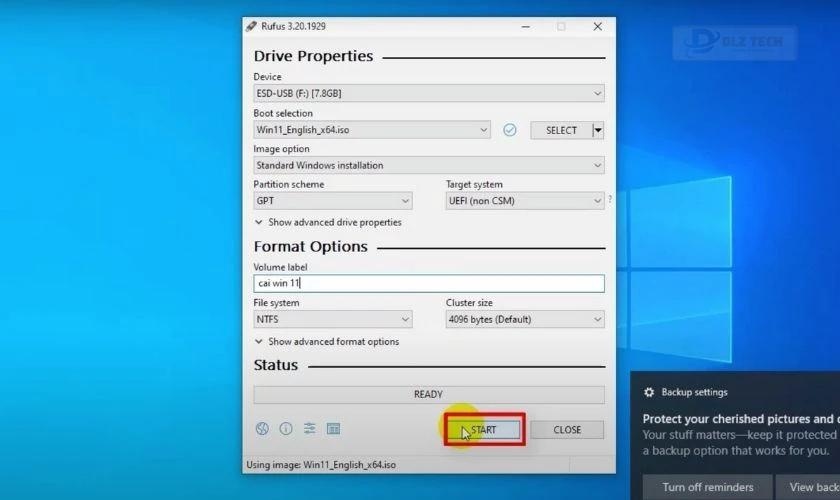Click the ISO checksum checkmark icon
Screen dimensions: 840x500
(x=509, y=130)
